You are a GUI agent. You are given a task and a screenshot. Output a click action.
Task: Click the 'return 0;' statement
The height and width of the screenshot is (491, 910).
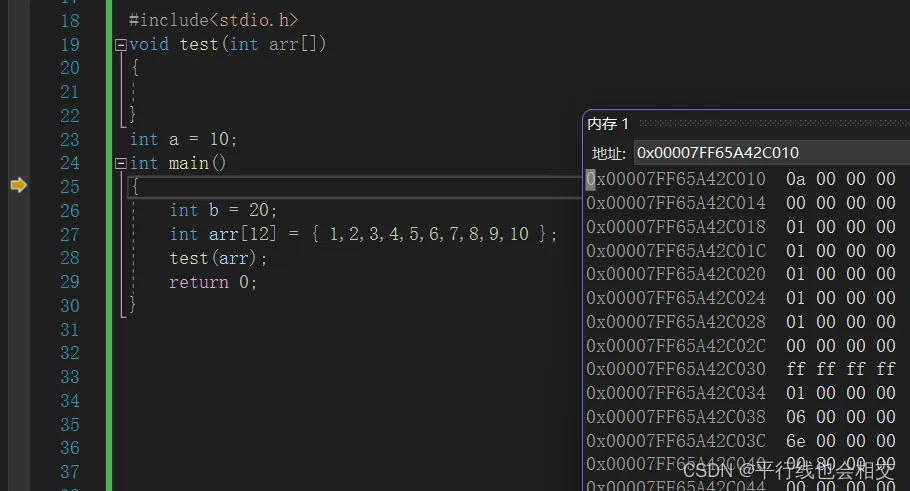click(212, 282)
